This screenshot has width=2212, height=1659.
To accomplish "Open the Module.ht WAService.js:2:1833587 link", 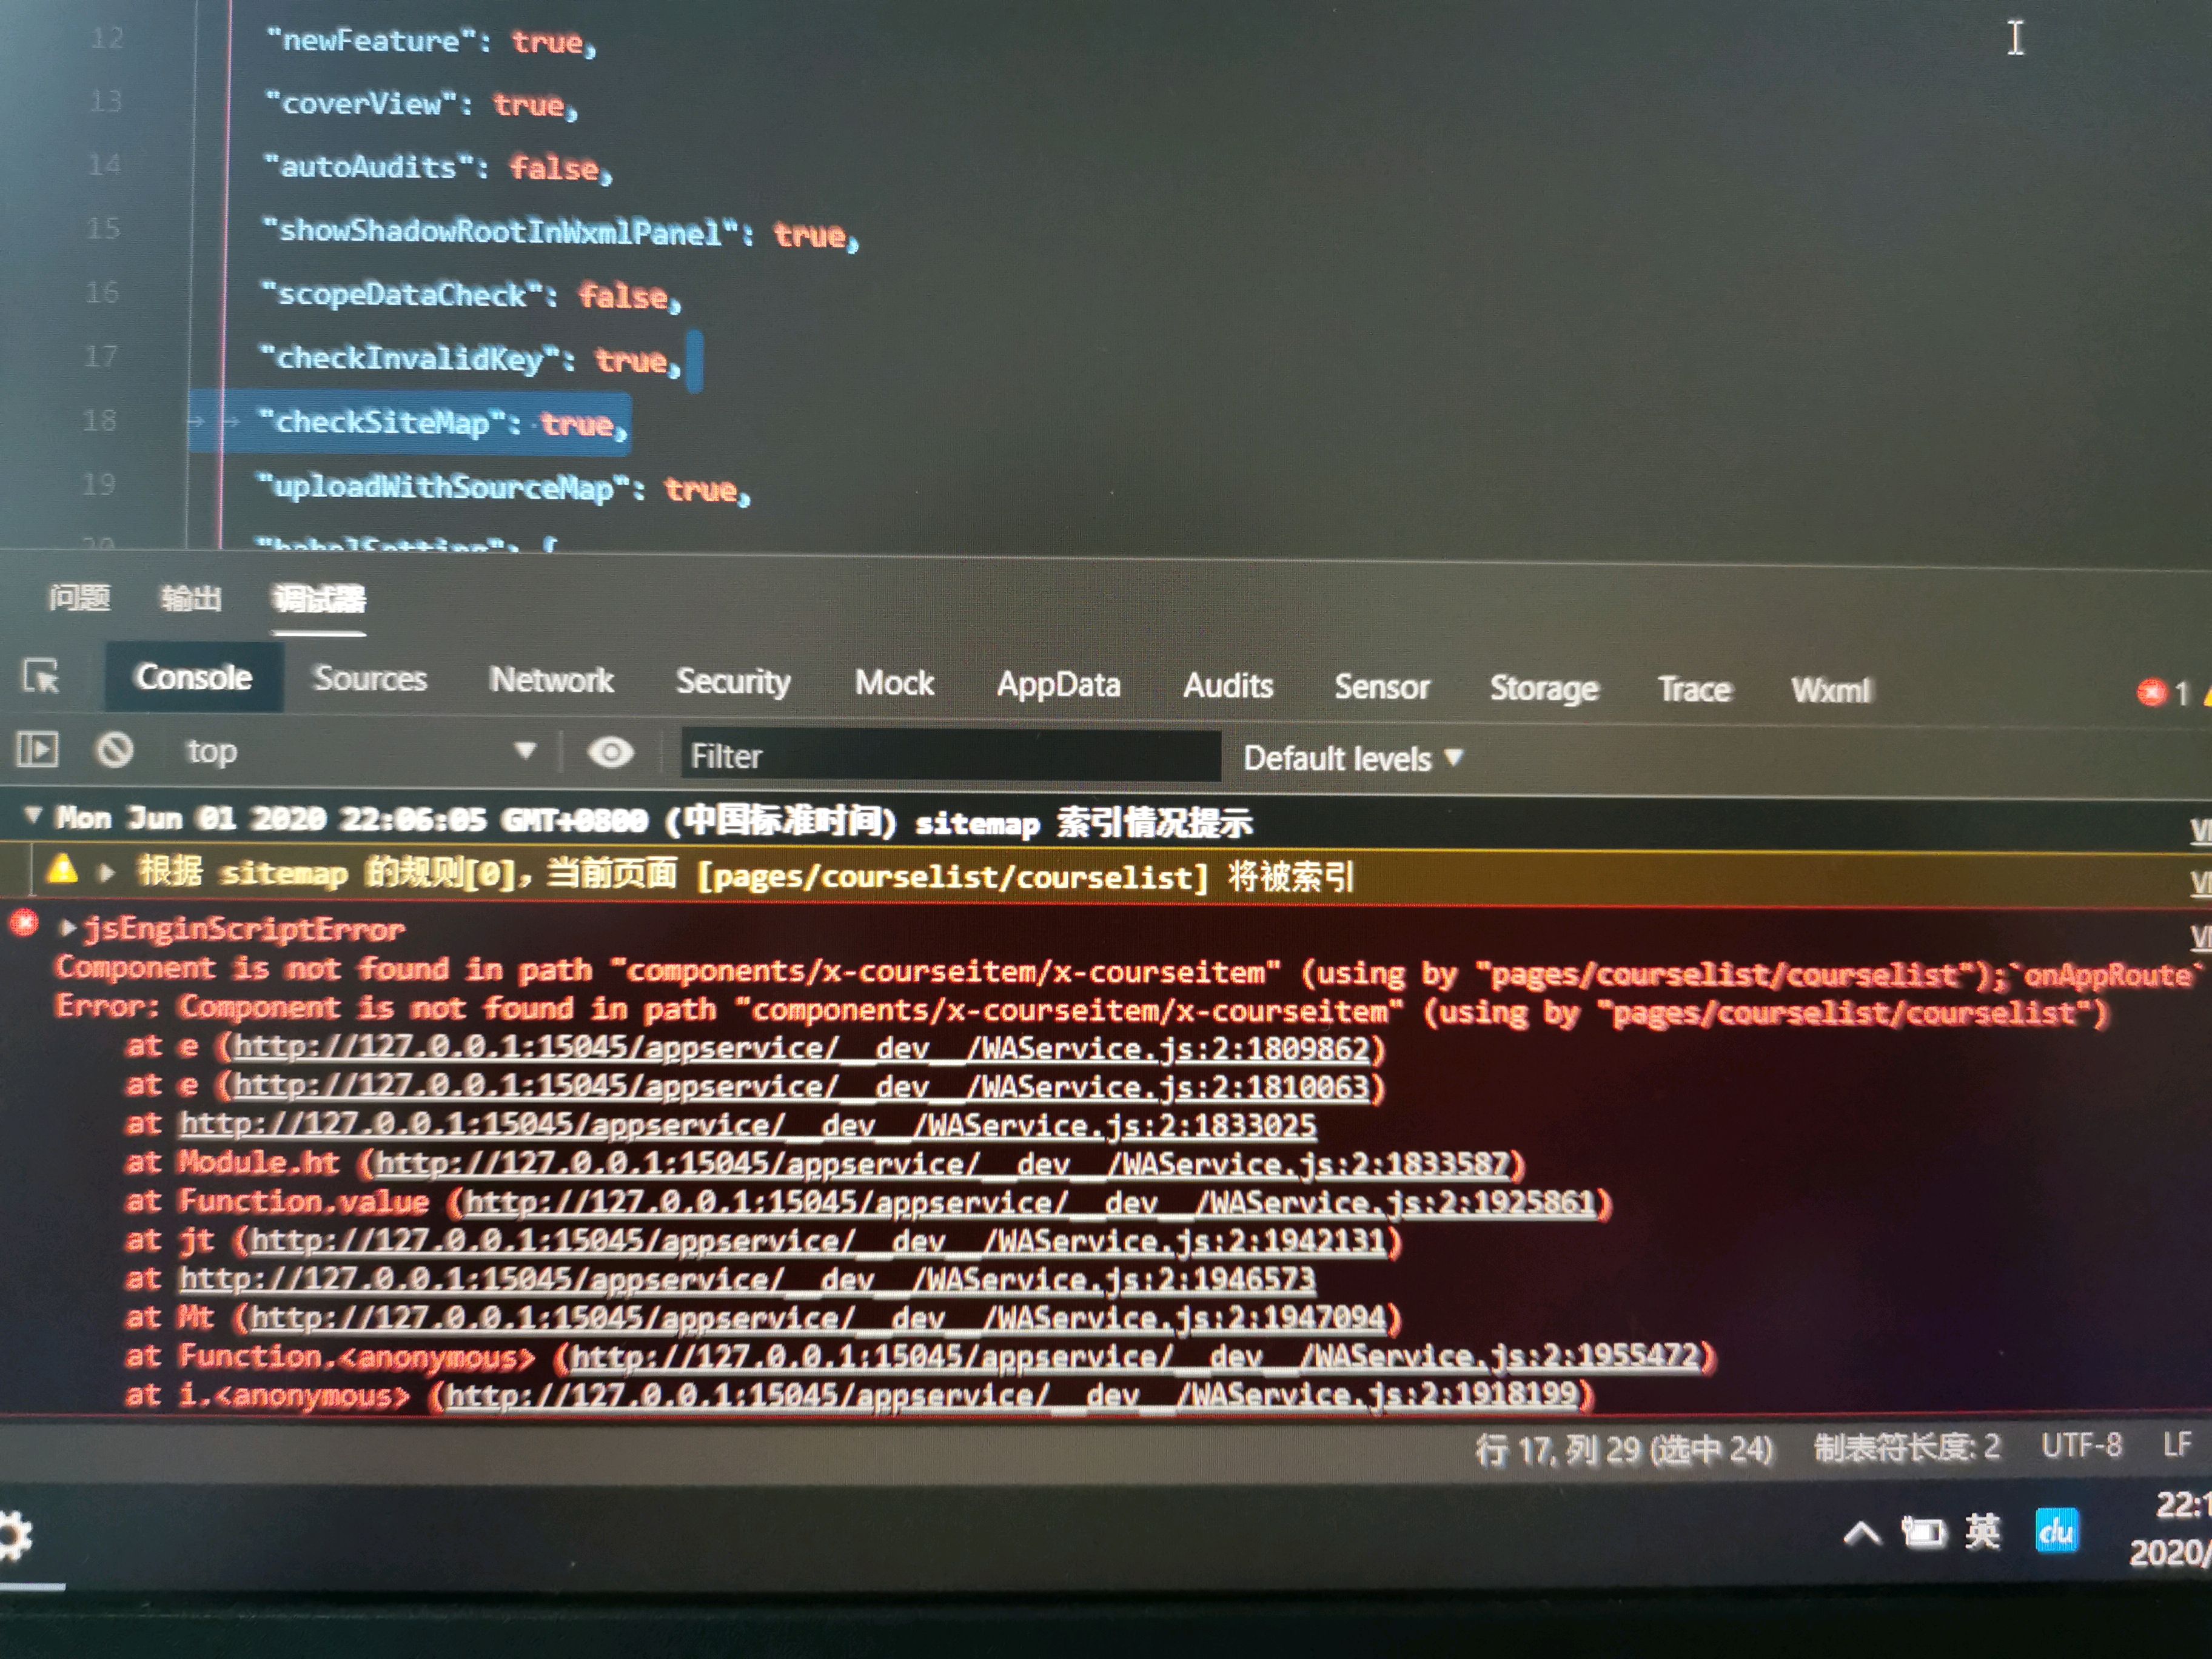I will (943, 1164).
